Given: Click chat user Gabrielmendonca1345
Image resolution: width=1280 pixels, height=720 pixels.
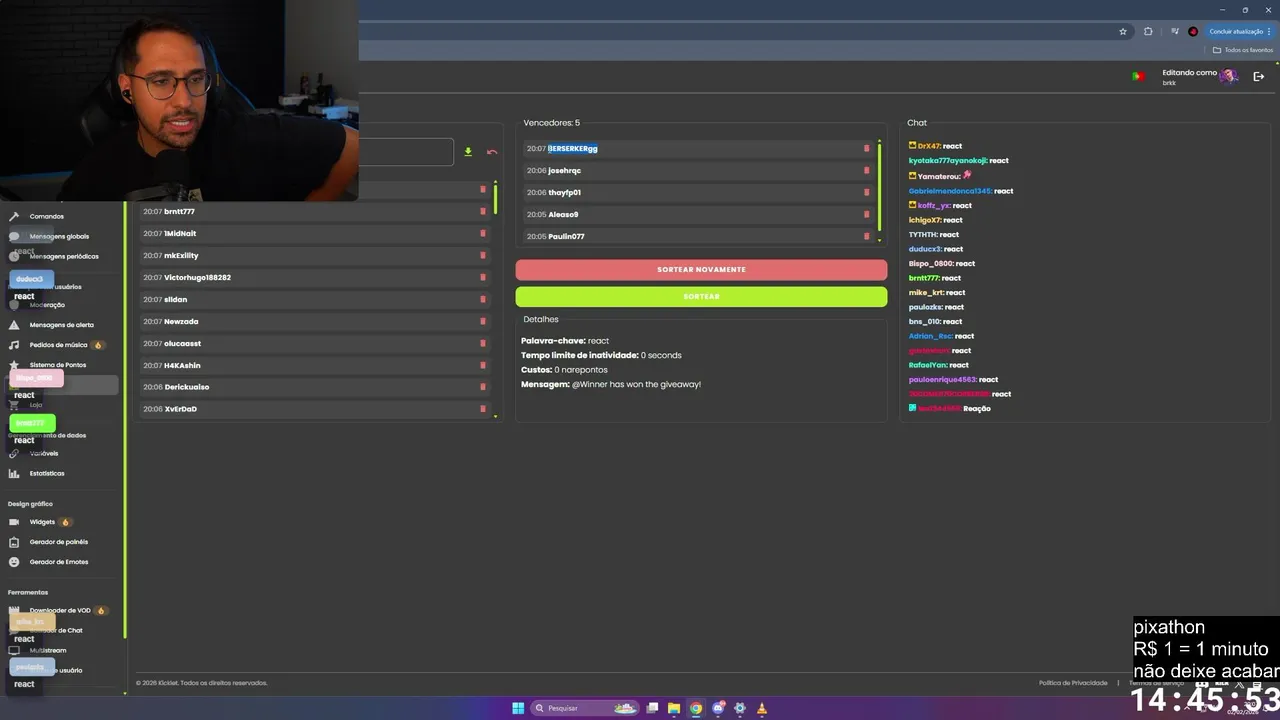Looking at the screenshot, I should click(x=950, y=191).
